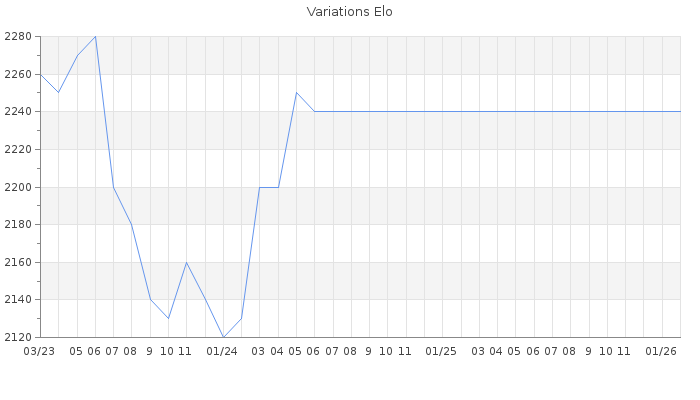
Task: Click the lowest line point at 01/24
Action: pyautogui.click(x=223, y=337)
